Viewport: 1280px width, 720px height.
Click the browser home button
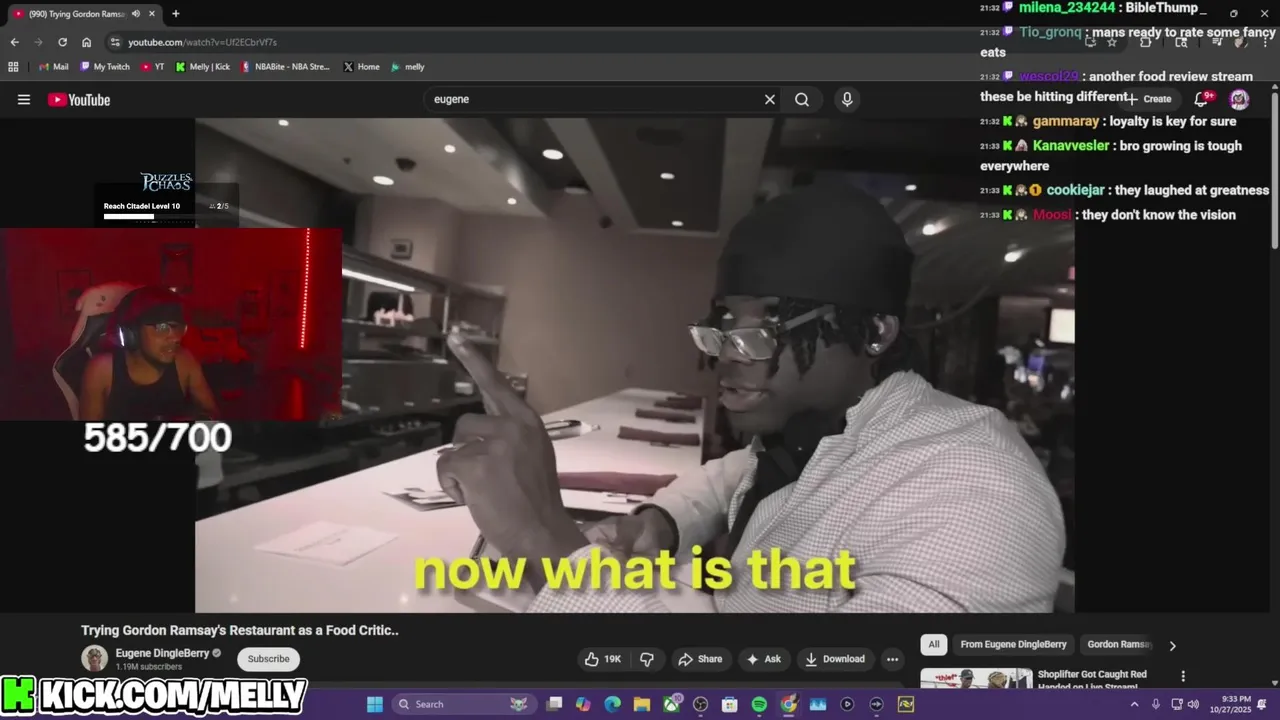(x=86, y=42)
